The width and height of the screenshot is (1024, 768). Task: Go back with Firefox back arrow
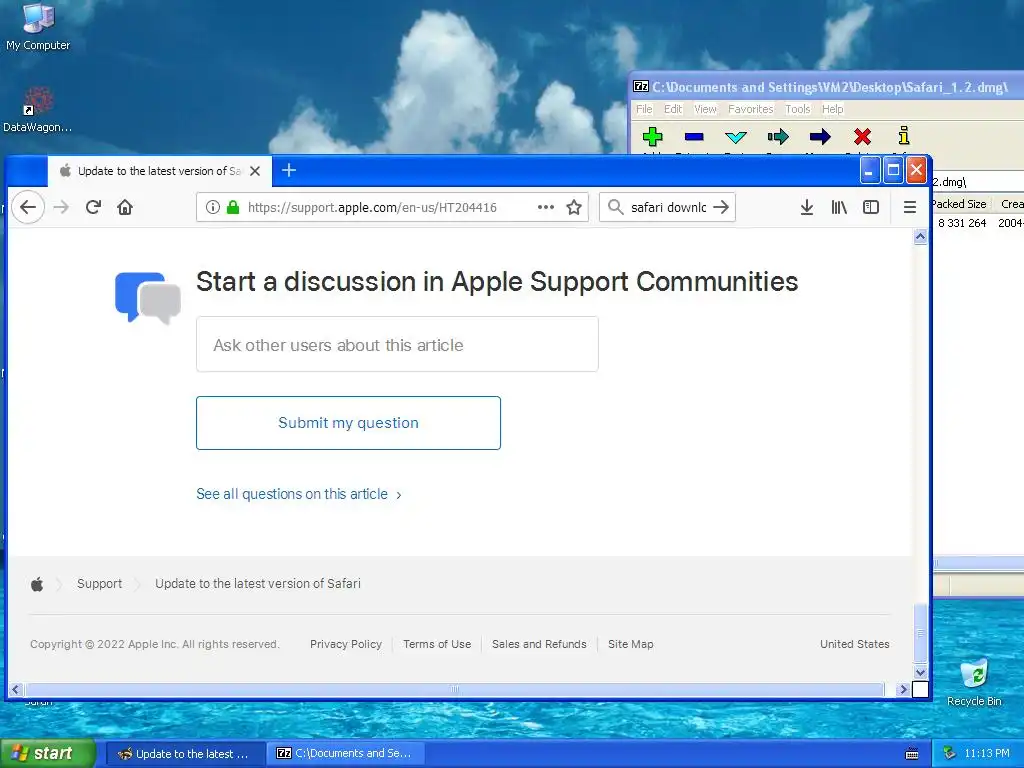[28, 207]
